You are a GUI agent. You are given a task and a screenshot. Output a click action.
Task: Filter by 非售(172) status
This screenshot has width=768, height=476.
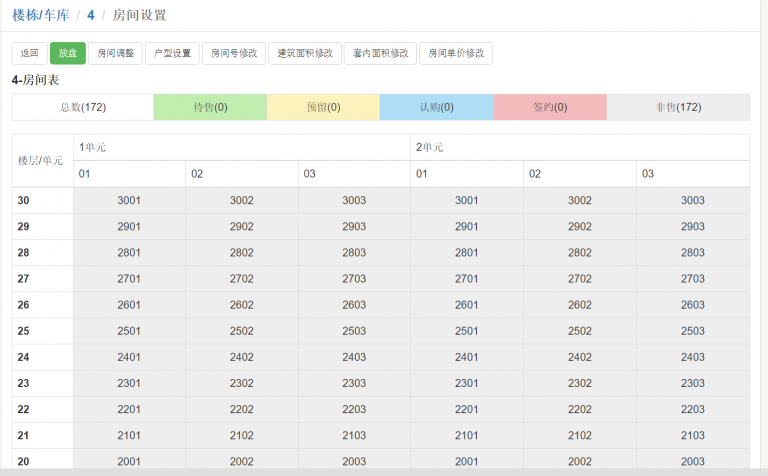coord(678,107)
